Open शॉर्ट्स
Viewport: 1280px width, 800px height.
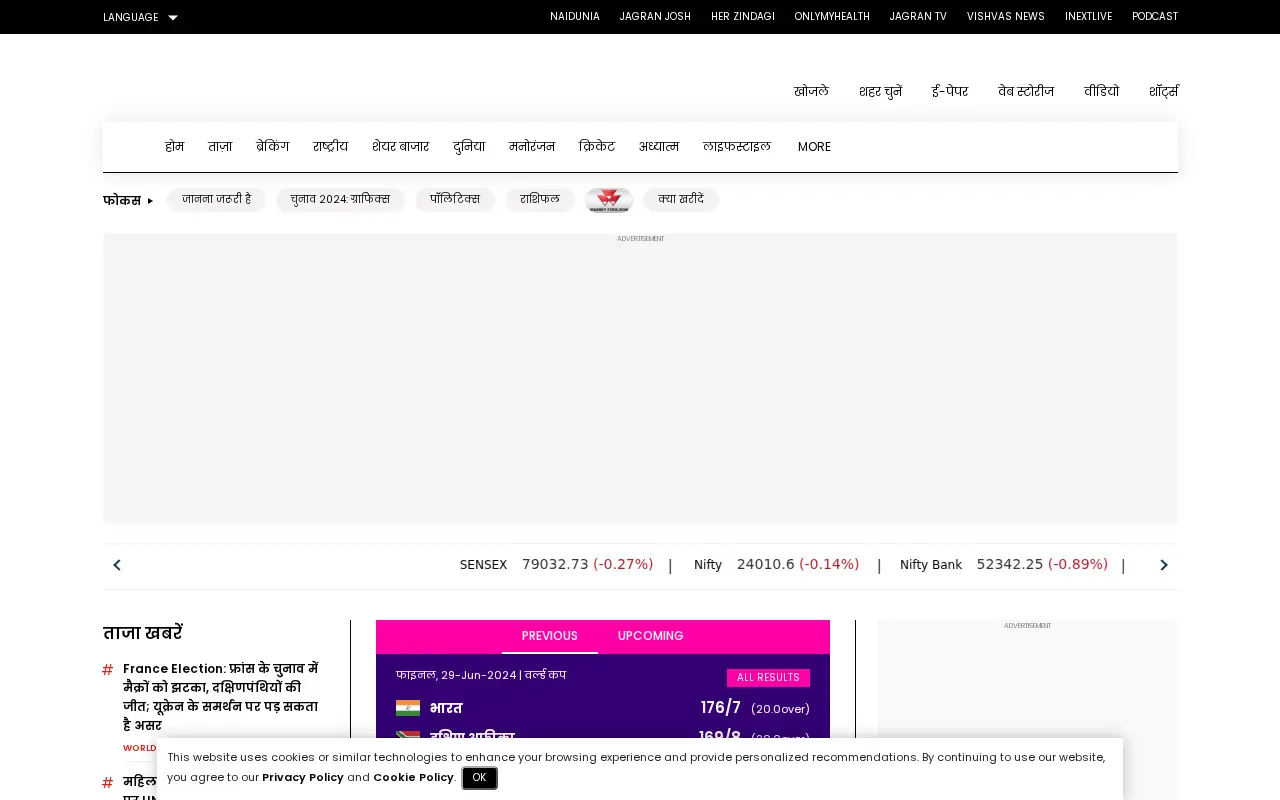point(1164,91)
